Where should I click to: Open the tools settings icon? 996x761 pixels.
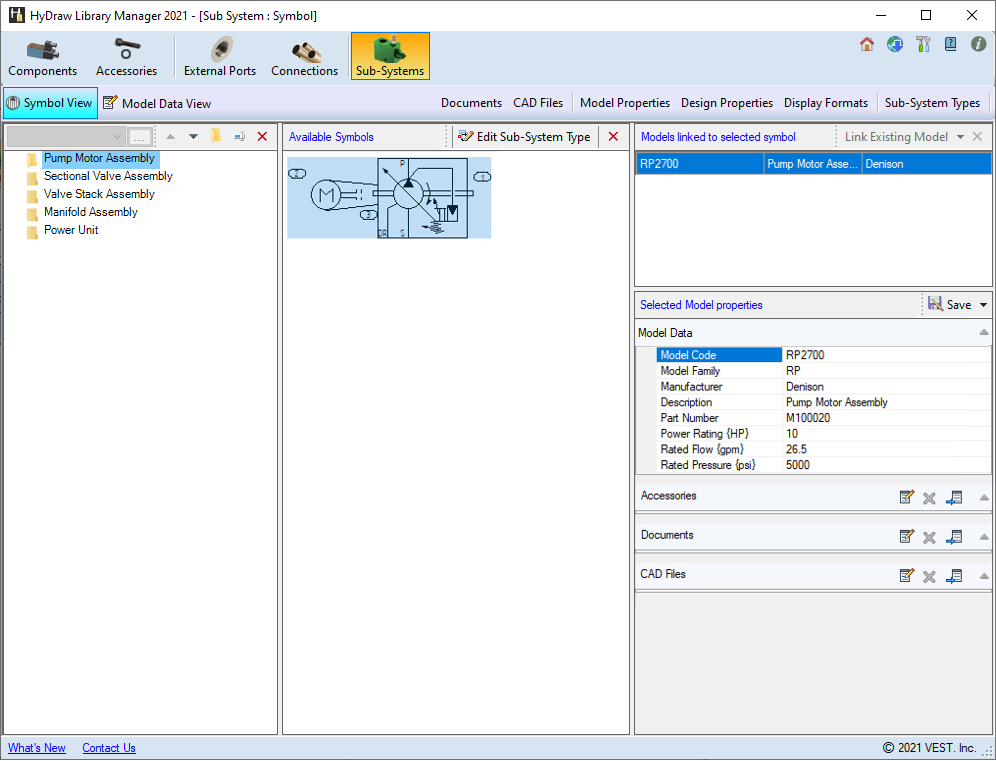coord(923,44)
